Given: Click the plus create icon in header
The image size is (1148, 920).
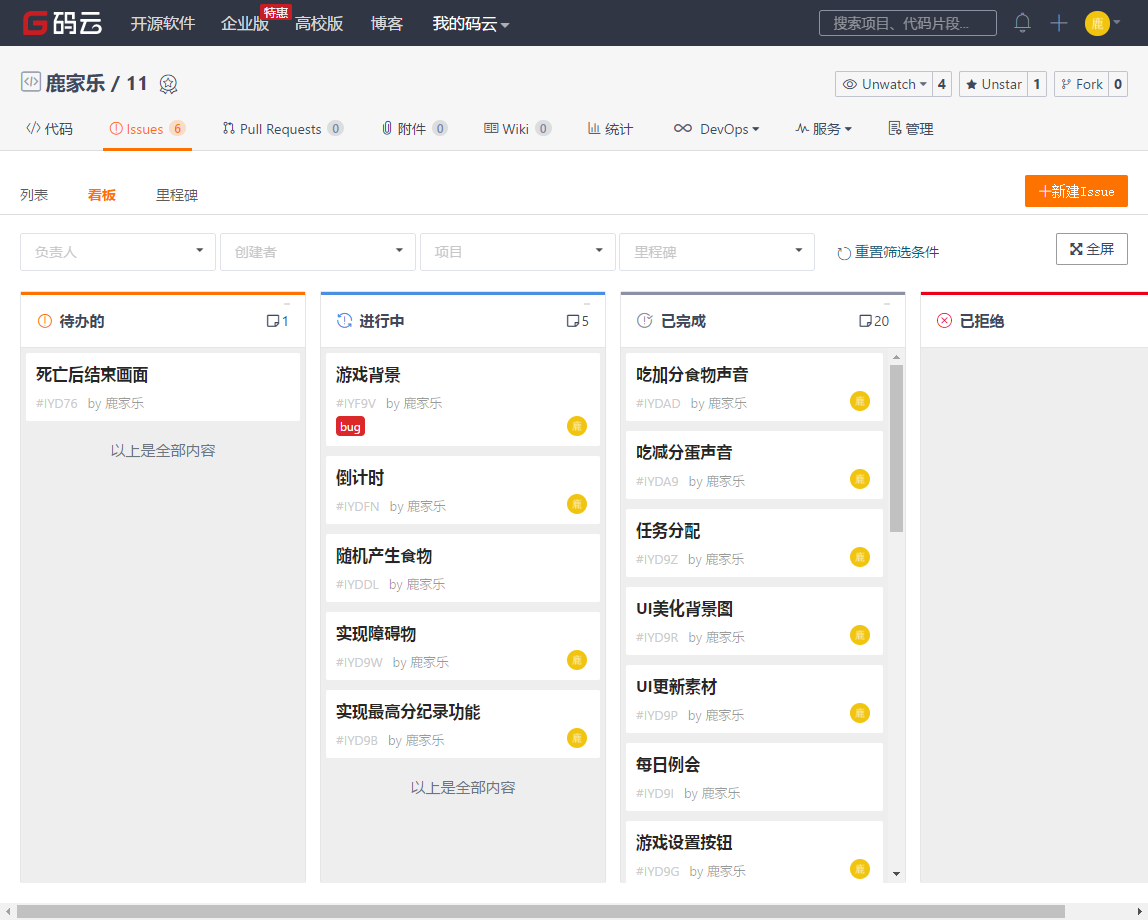Looking at the screenshot, I should [x=1059, y=23].
